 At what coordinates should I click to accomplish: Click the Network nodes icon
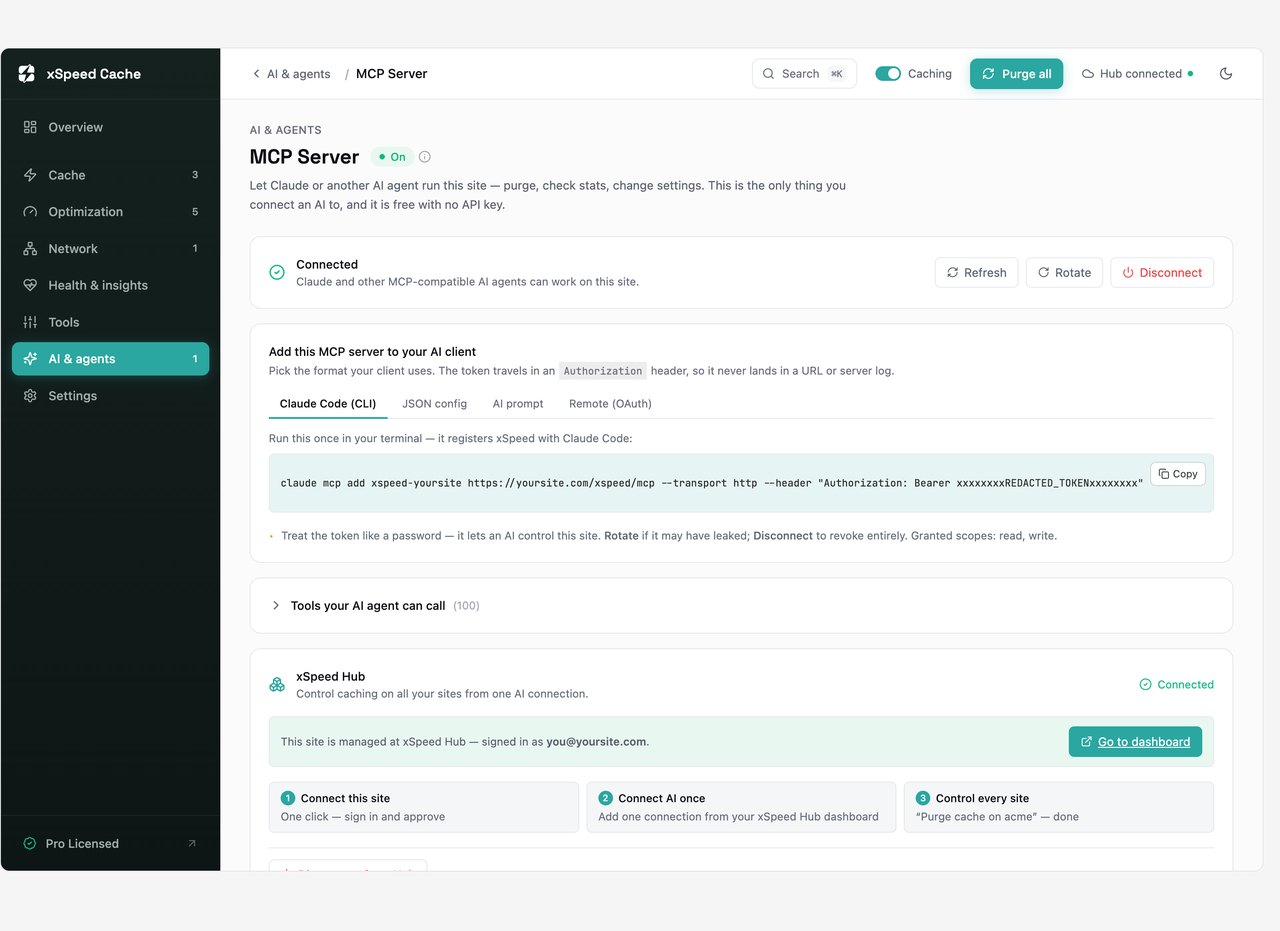30,249
